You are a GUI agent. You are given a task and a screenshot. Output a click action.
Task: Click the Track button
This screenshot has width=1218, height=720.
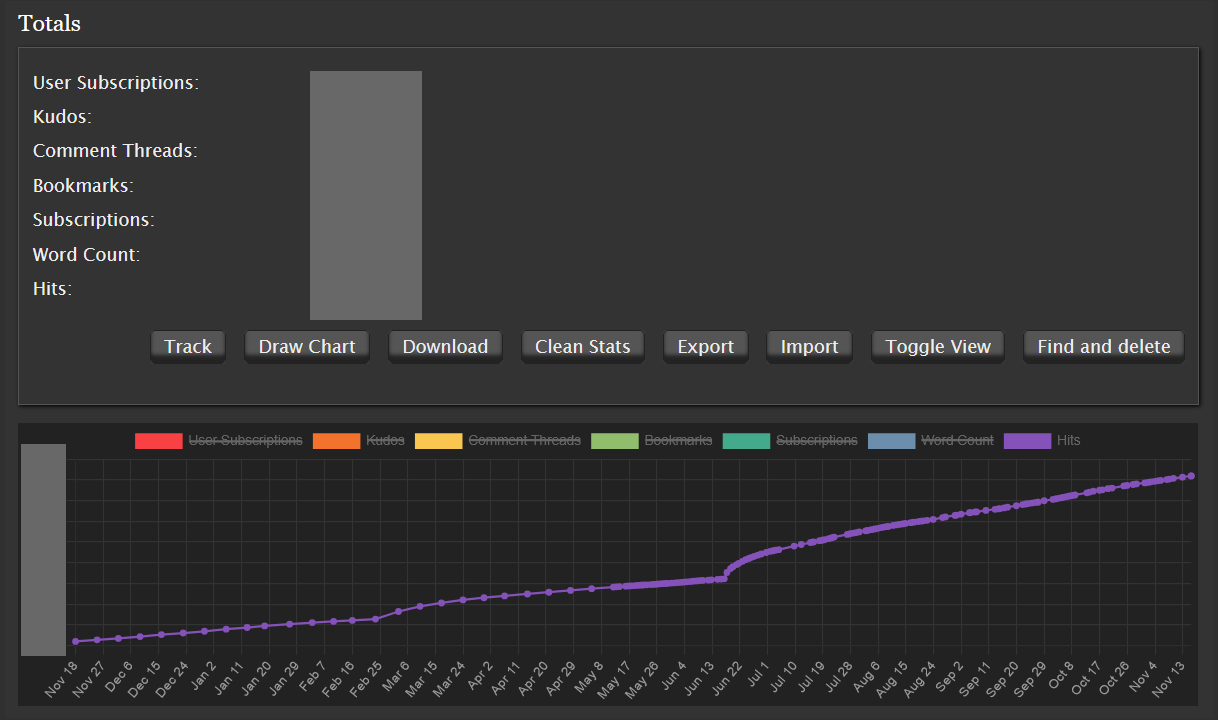[x=188, y=346]
